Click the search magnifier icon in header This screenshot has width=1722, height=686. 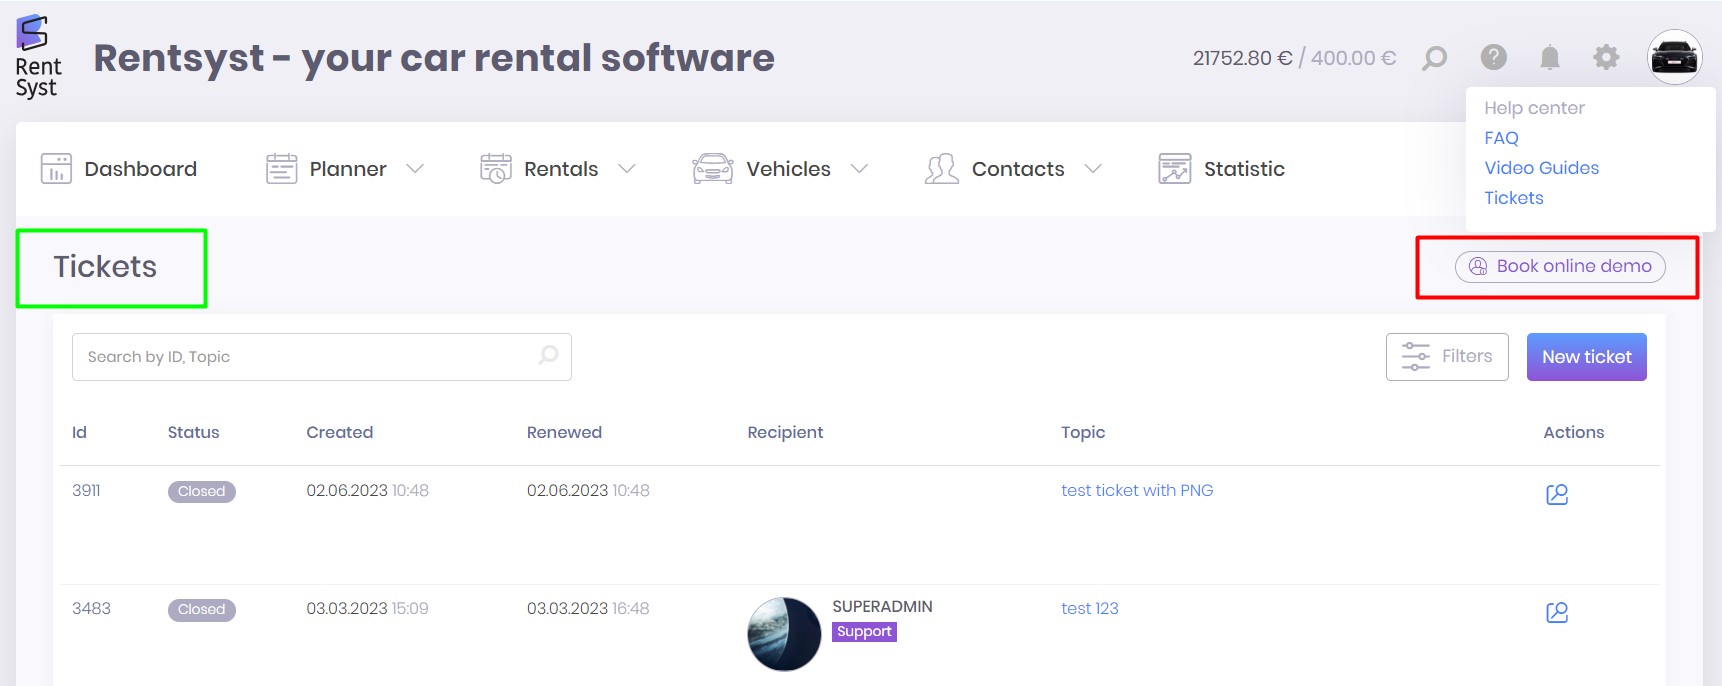pos(1434,58)
